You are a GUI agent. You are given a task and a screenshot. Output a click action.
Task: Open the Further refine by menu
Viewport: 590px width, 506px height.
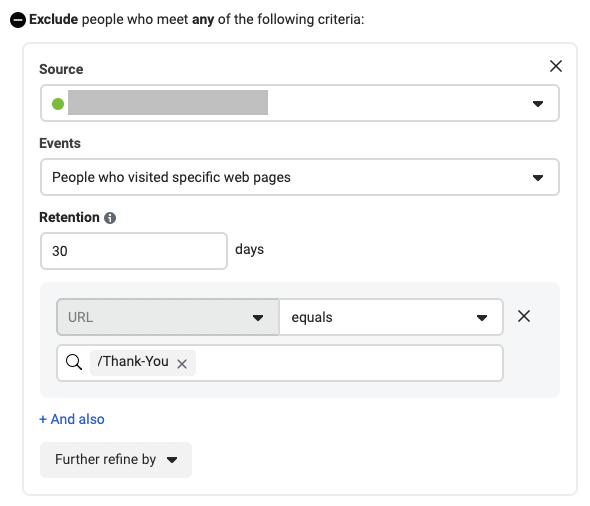[x=116, y=460]
